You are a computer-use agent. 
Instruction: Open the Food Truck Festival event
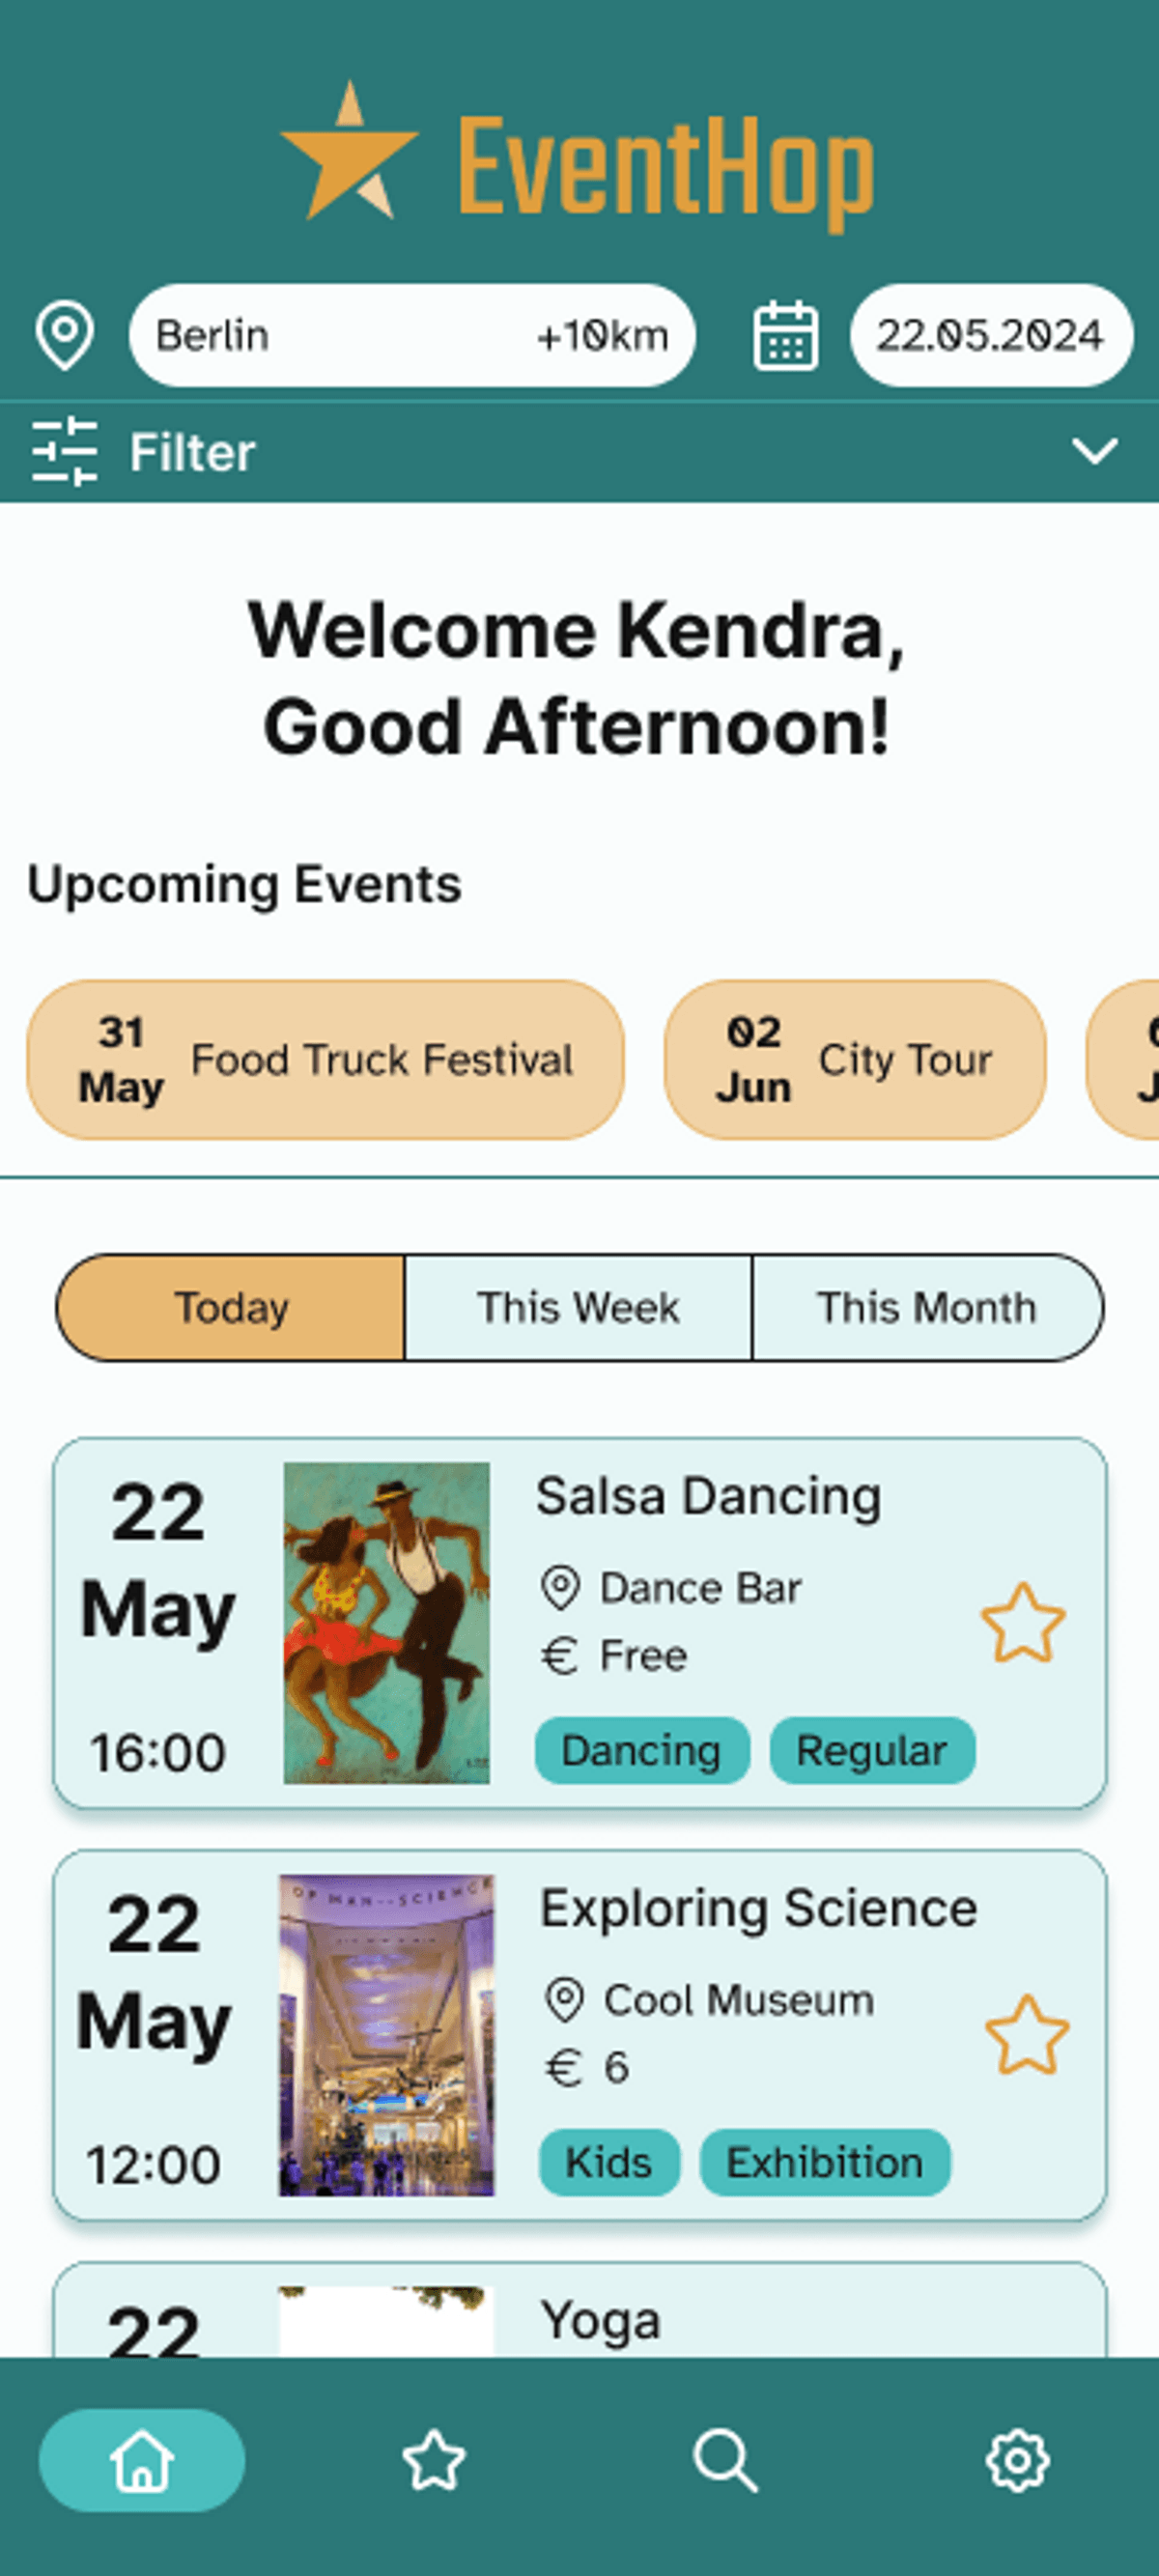[326, 1059]
